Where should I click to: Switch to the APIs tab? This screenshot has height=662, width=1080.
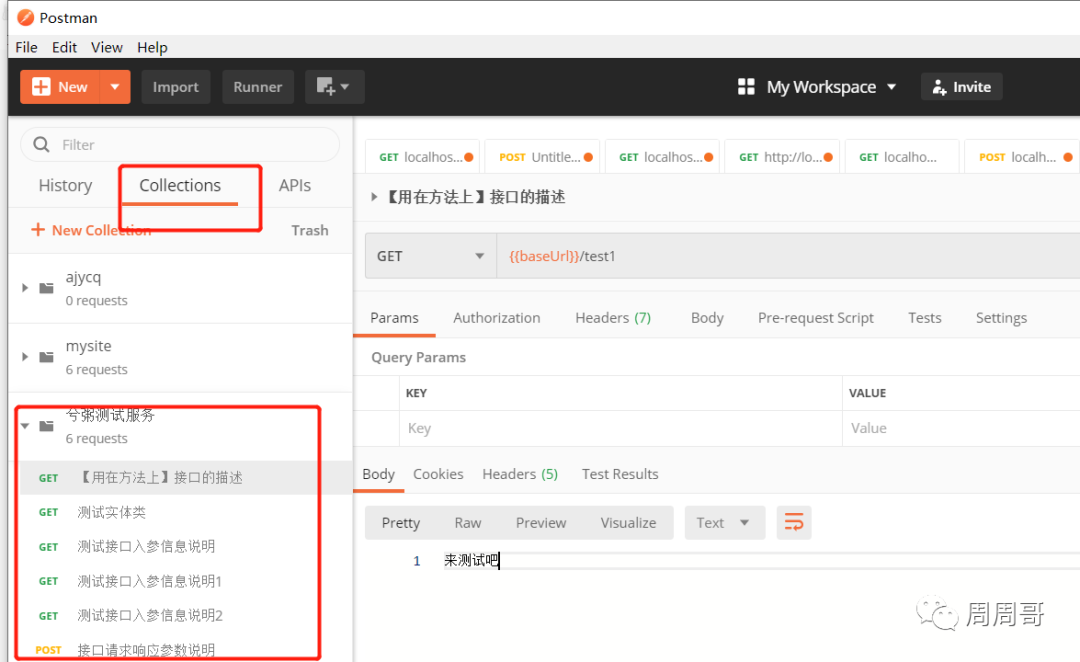295,185
